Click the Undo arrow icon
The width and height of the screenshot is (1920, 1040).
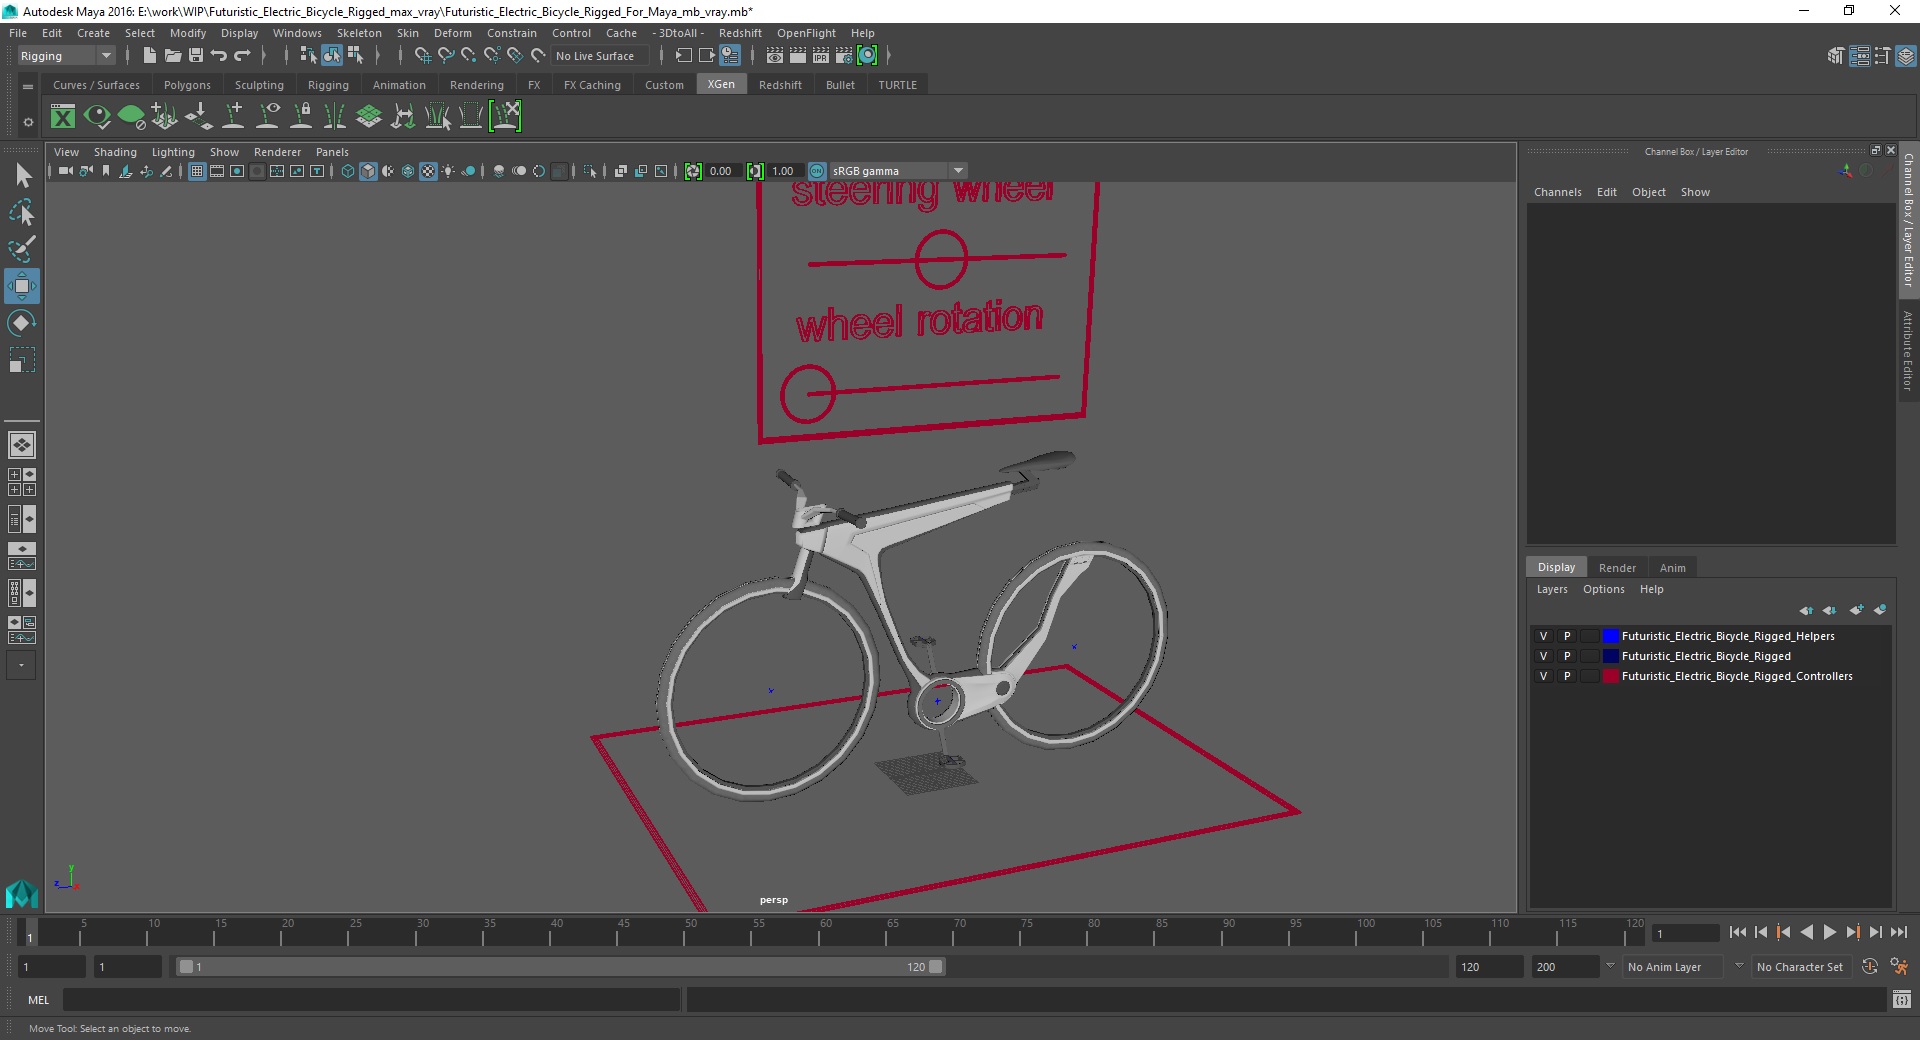click(x=219, y=56)
